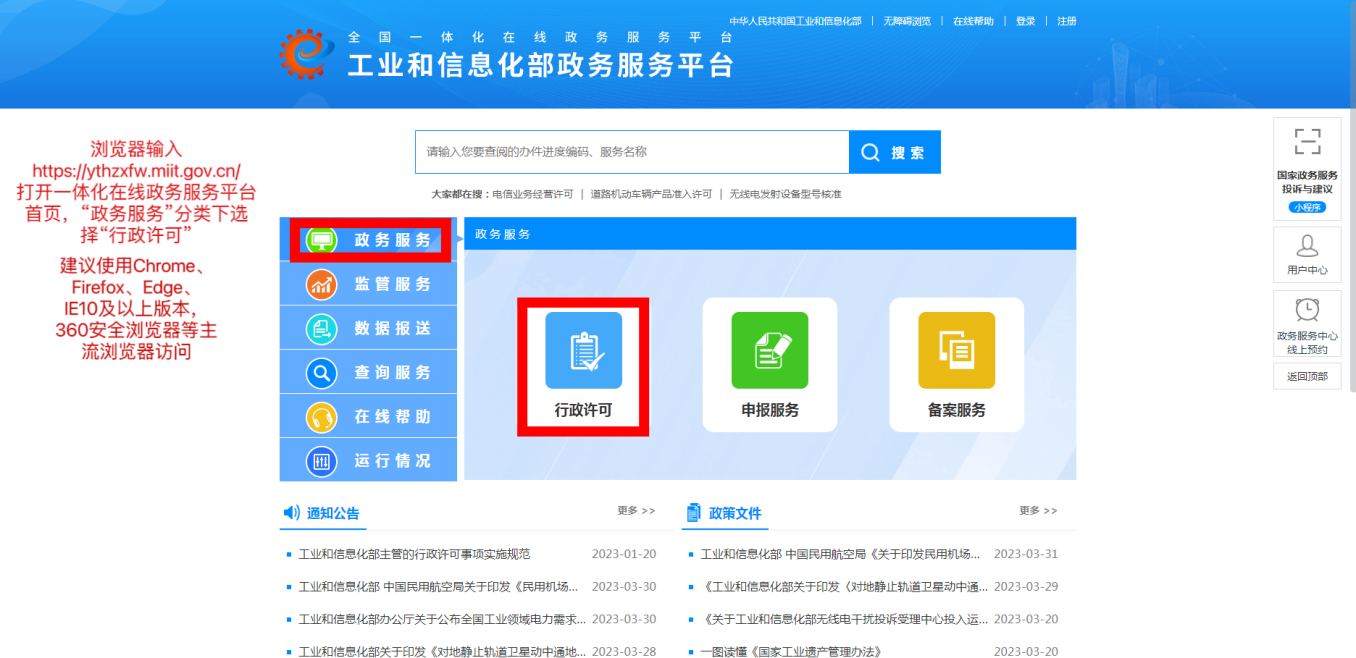Open notice 工业和信息化部主管的行政许可事项实施规范
Screen dimensions: 1356x658
tap(414, 554)
